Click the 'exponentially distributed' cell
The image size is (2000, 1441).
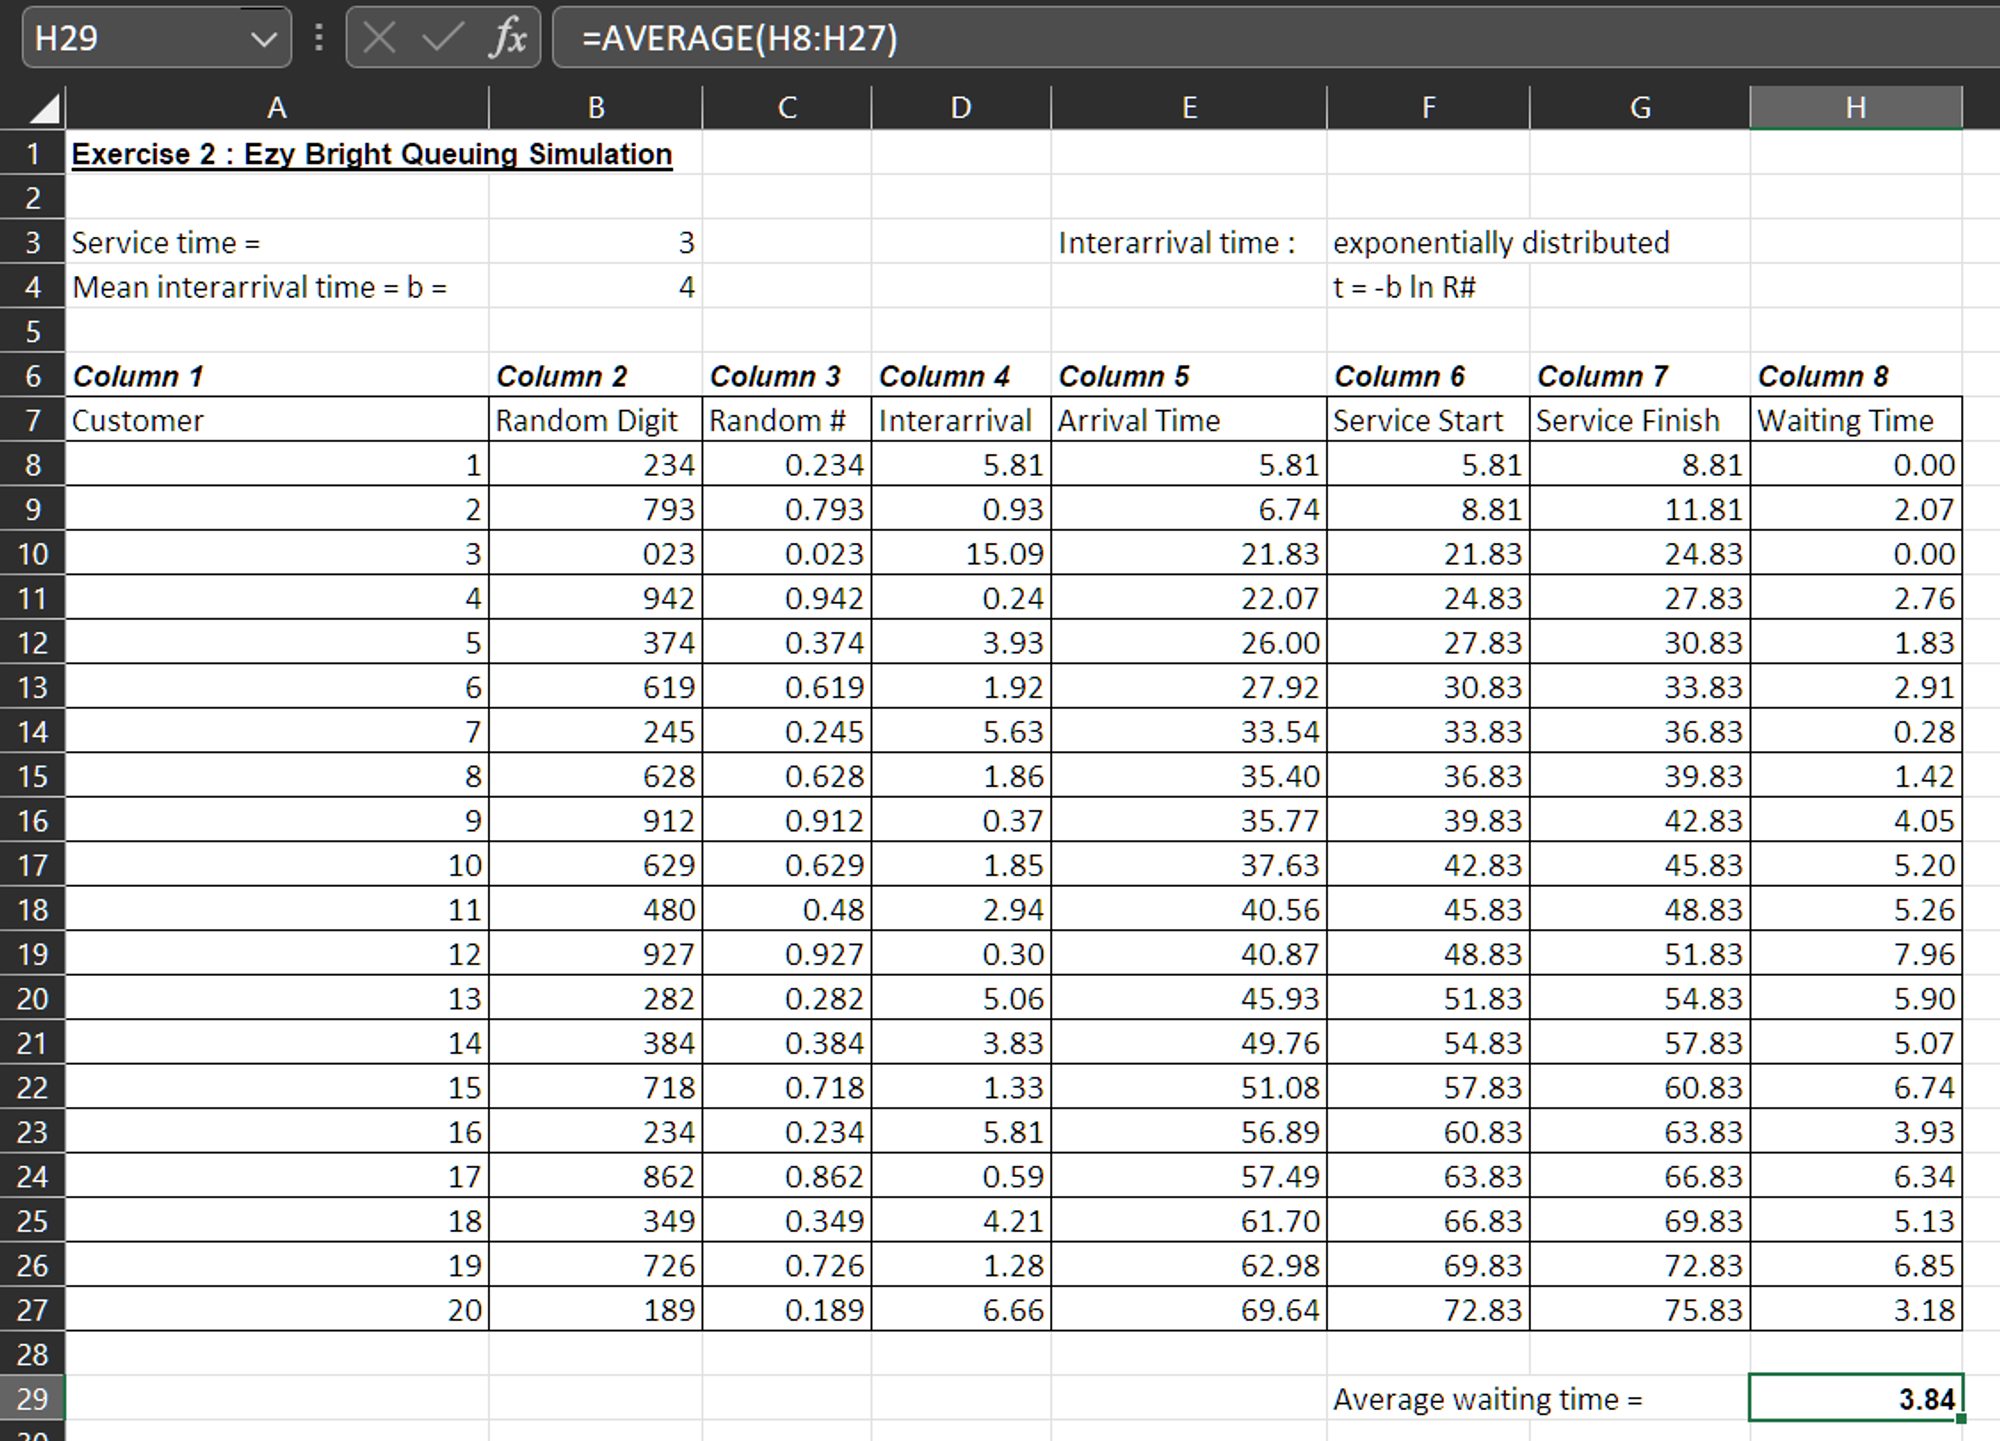(1501, 242)
